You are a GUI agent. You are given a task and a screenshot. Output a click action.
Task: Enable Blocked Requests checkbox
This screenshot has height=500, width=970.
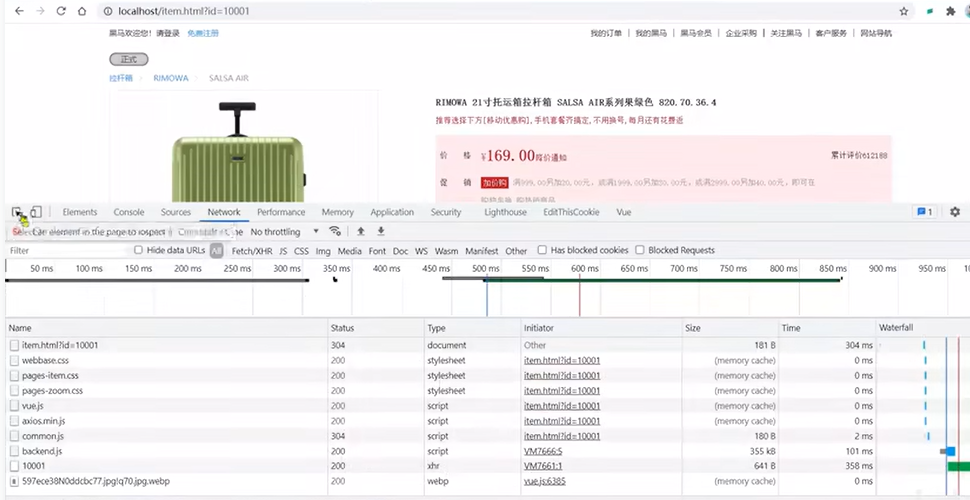[x=640, y=250]
